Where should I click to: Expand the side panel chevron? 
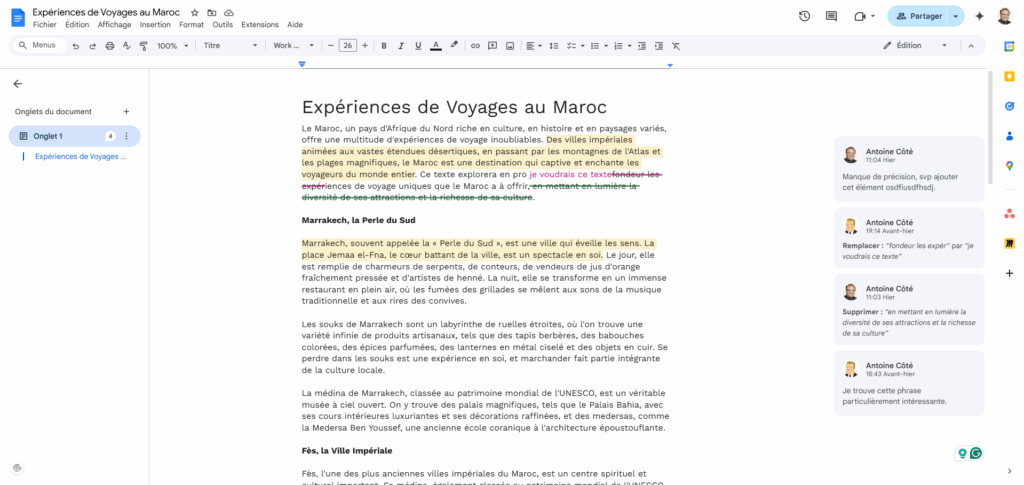point(1009,471)
